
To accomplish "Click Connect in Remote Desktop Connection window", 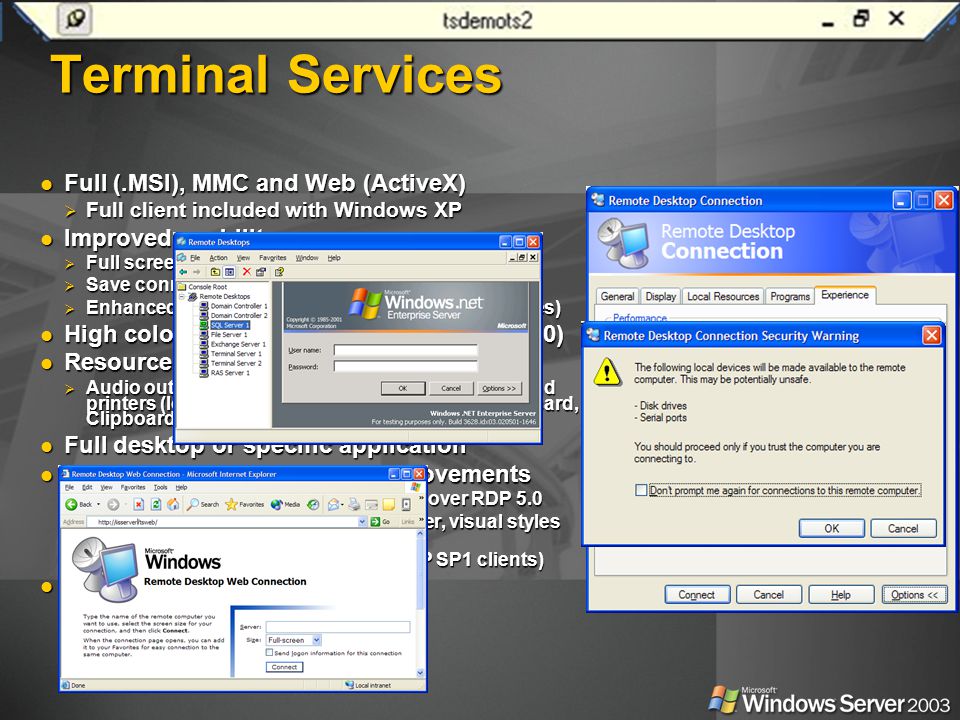I will tap(697, 594).
